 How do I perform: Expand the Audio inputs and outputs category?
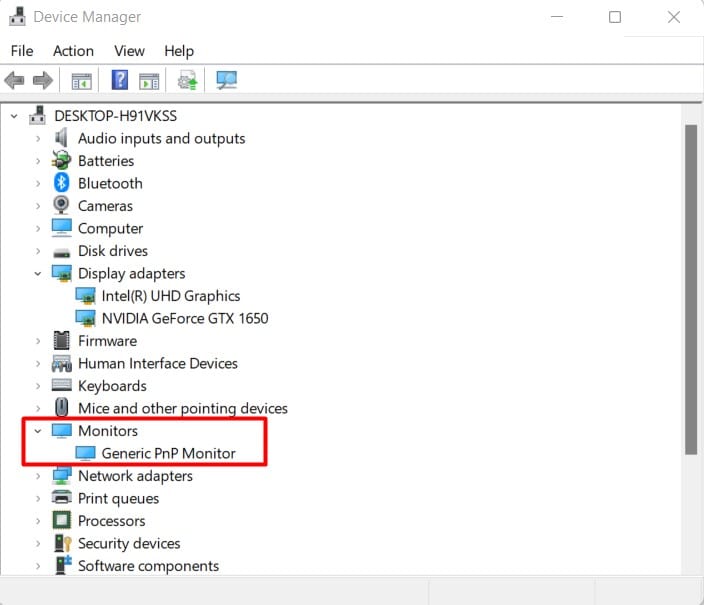[x=38, y=139]
